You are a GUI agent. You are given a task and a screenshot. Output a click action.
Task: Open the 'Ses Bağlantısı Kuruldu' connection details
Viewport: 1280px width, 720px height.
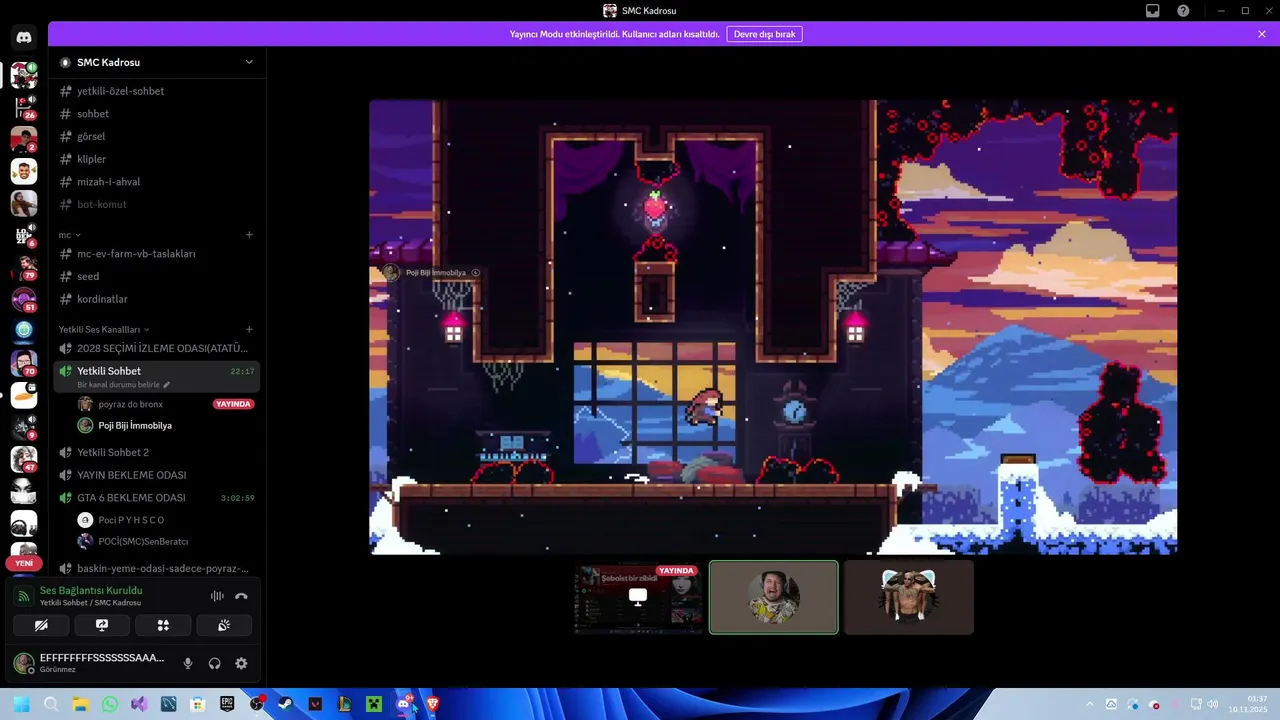pyautogui.click(x=91, y=591)
